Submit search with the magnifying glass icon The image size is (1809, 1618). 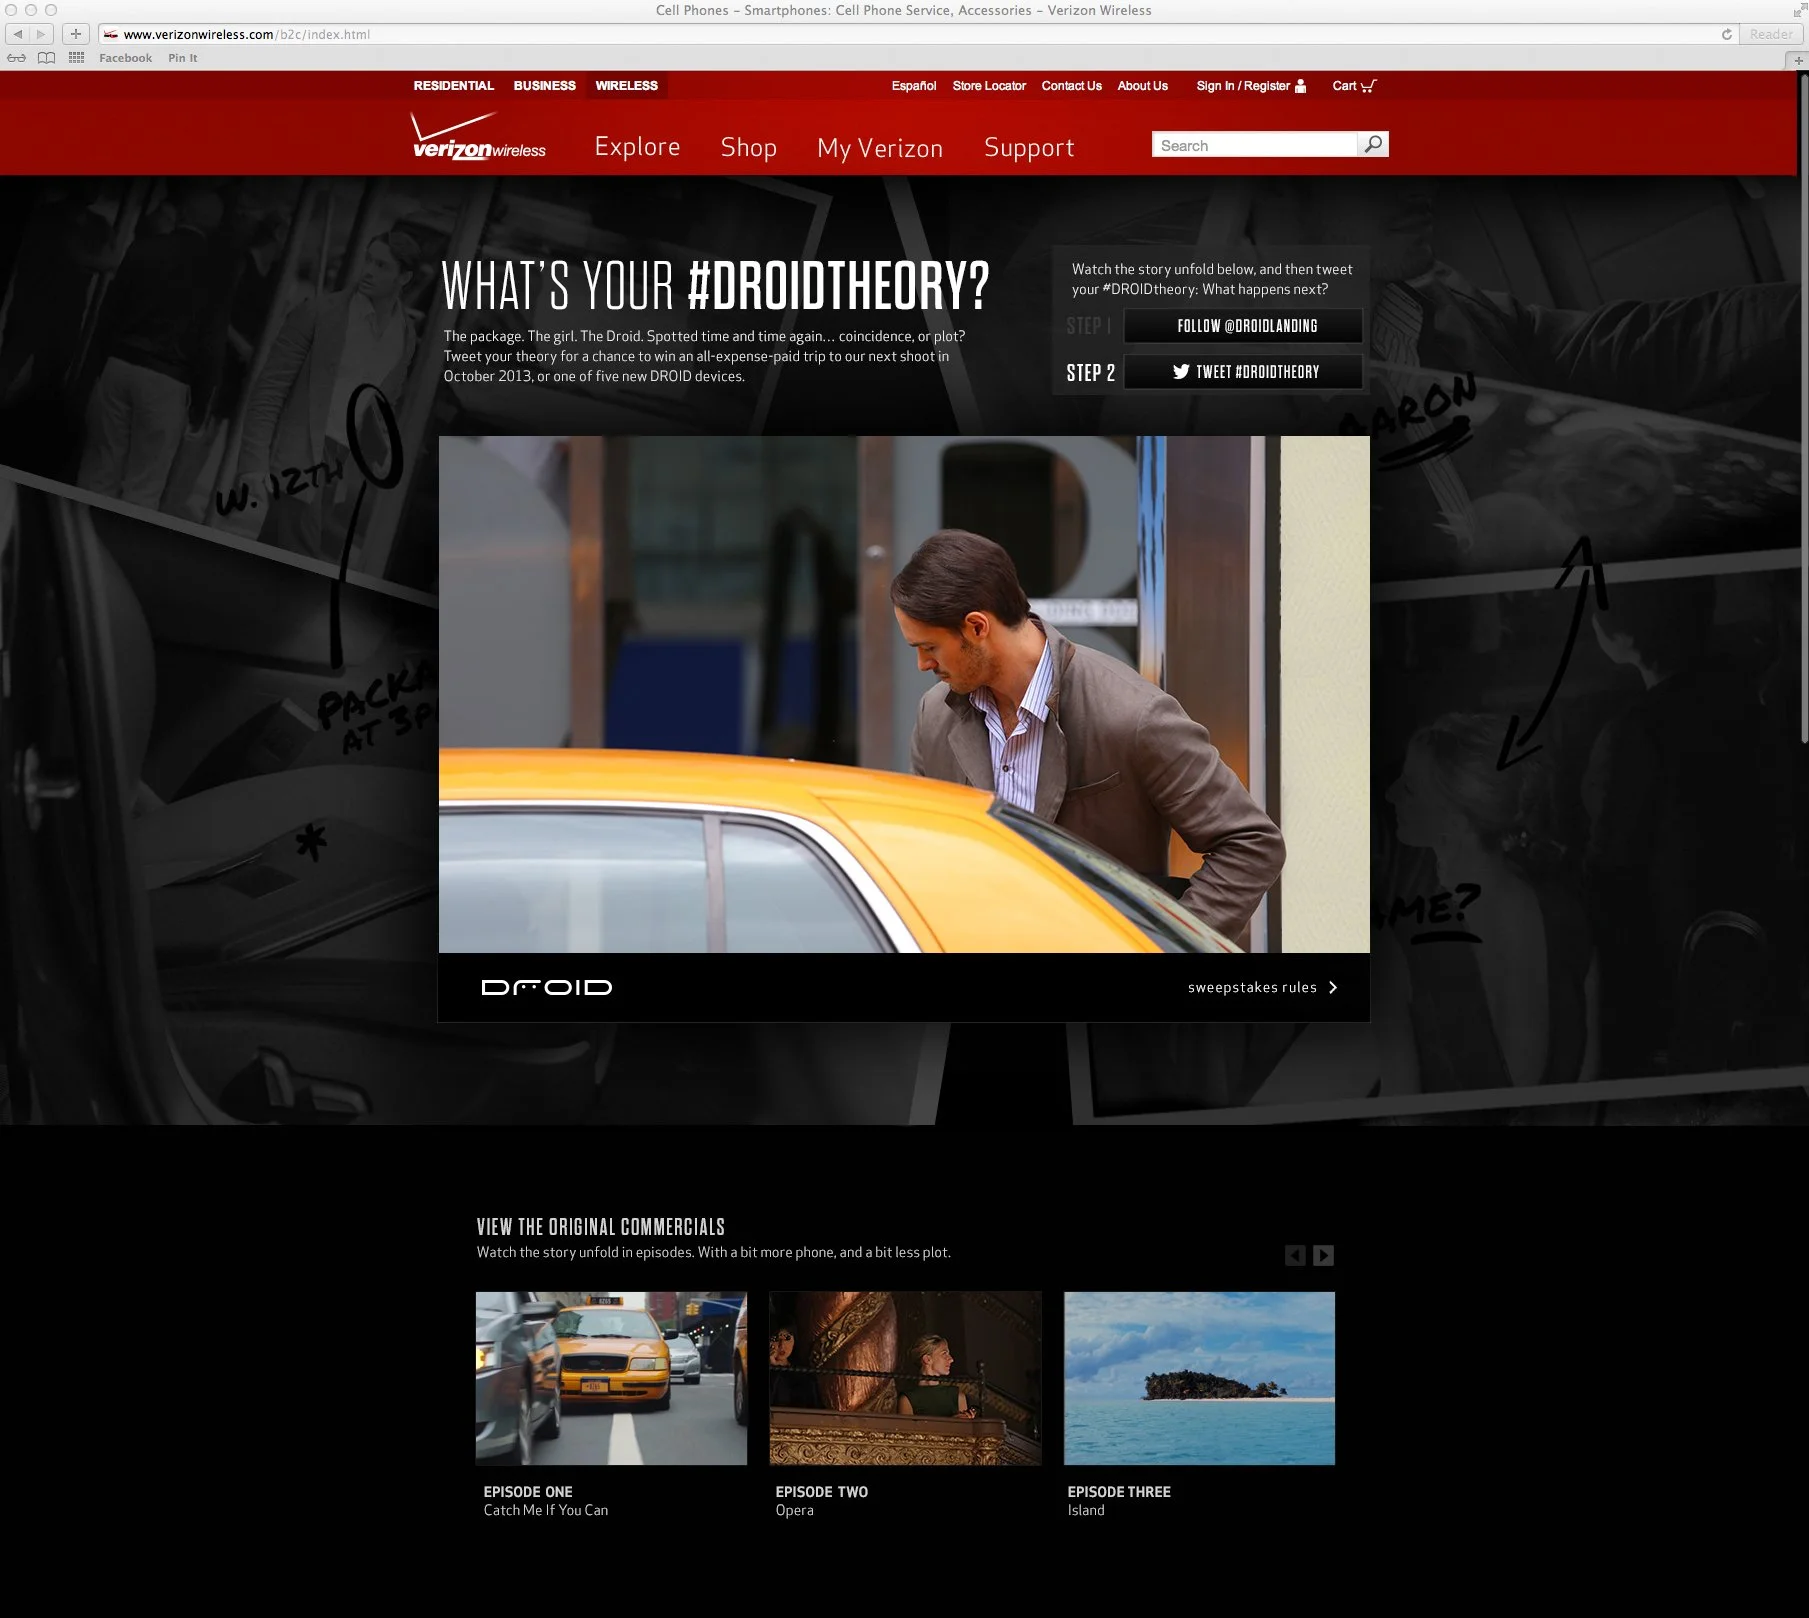click(x=1373, y=145)
